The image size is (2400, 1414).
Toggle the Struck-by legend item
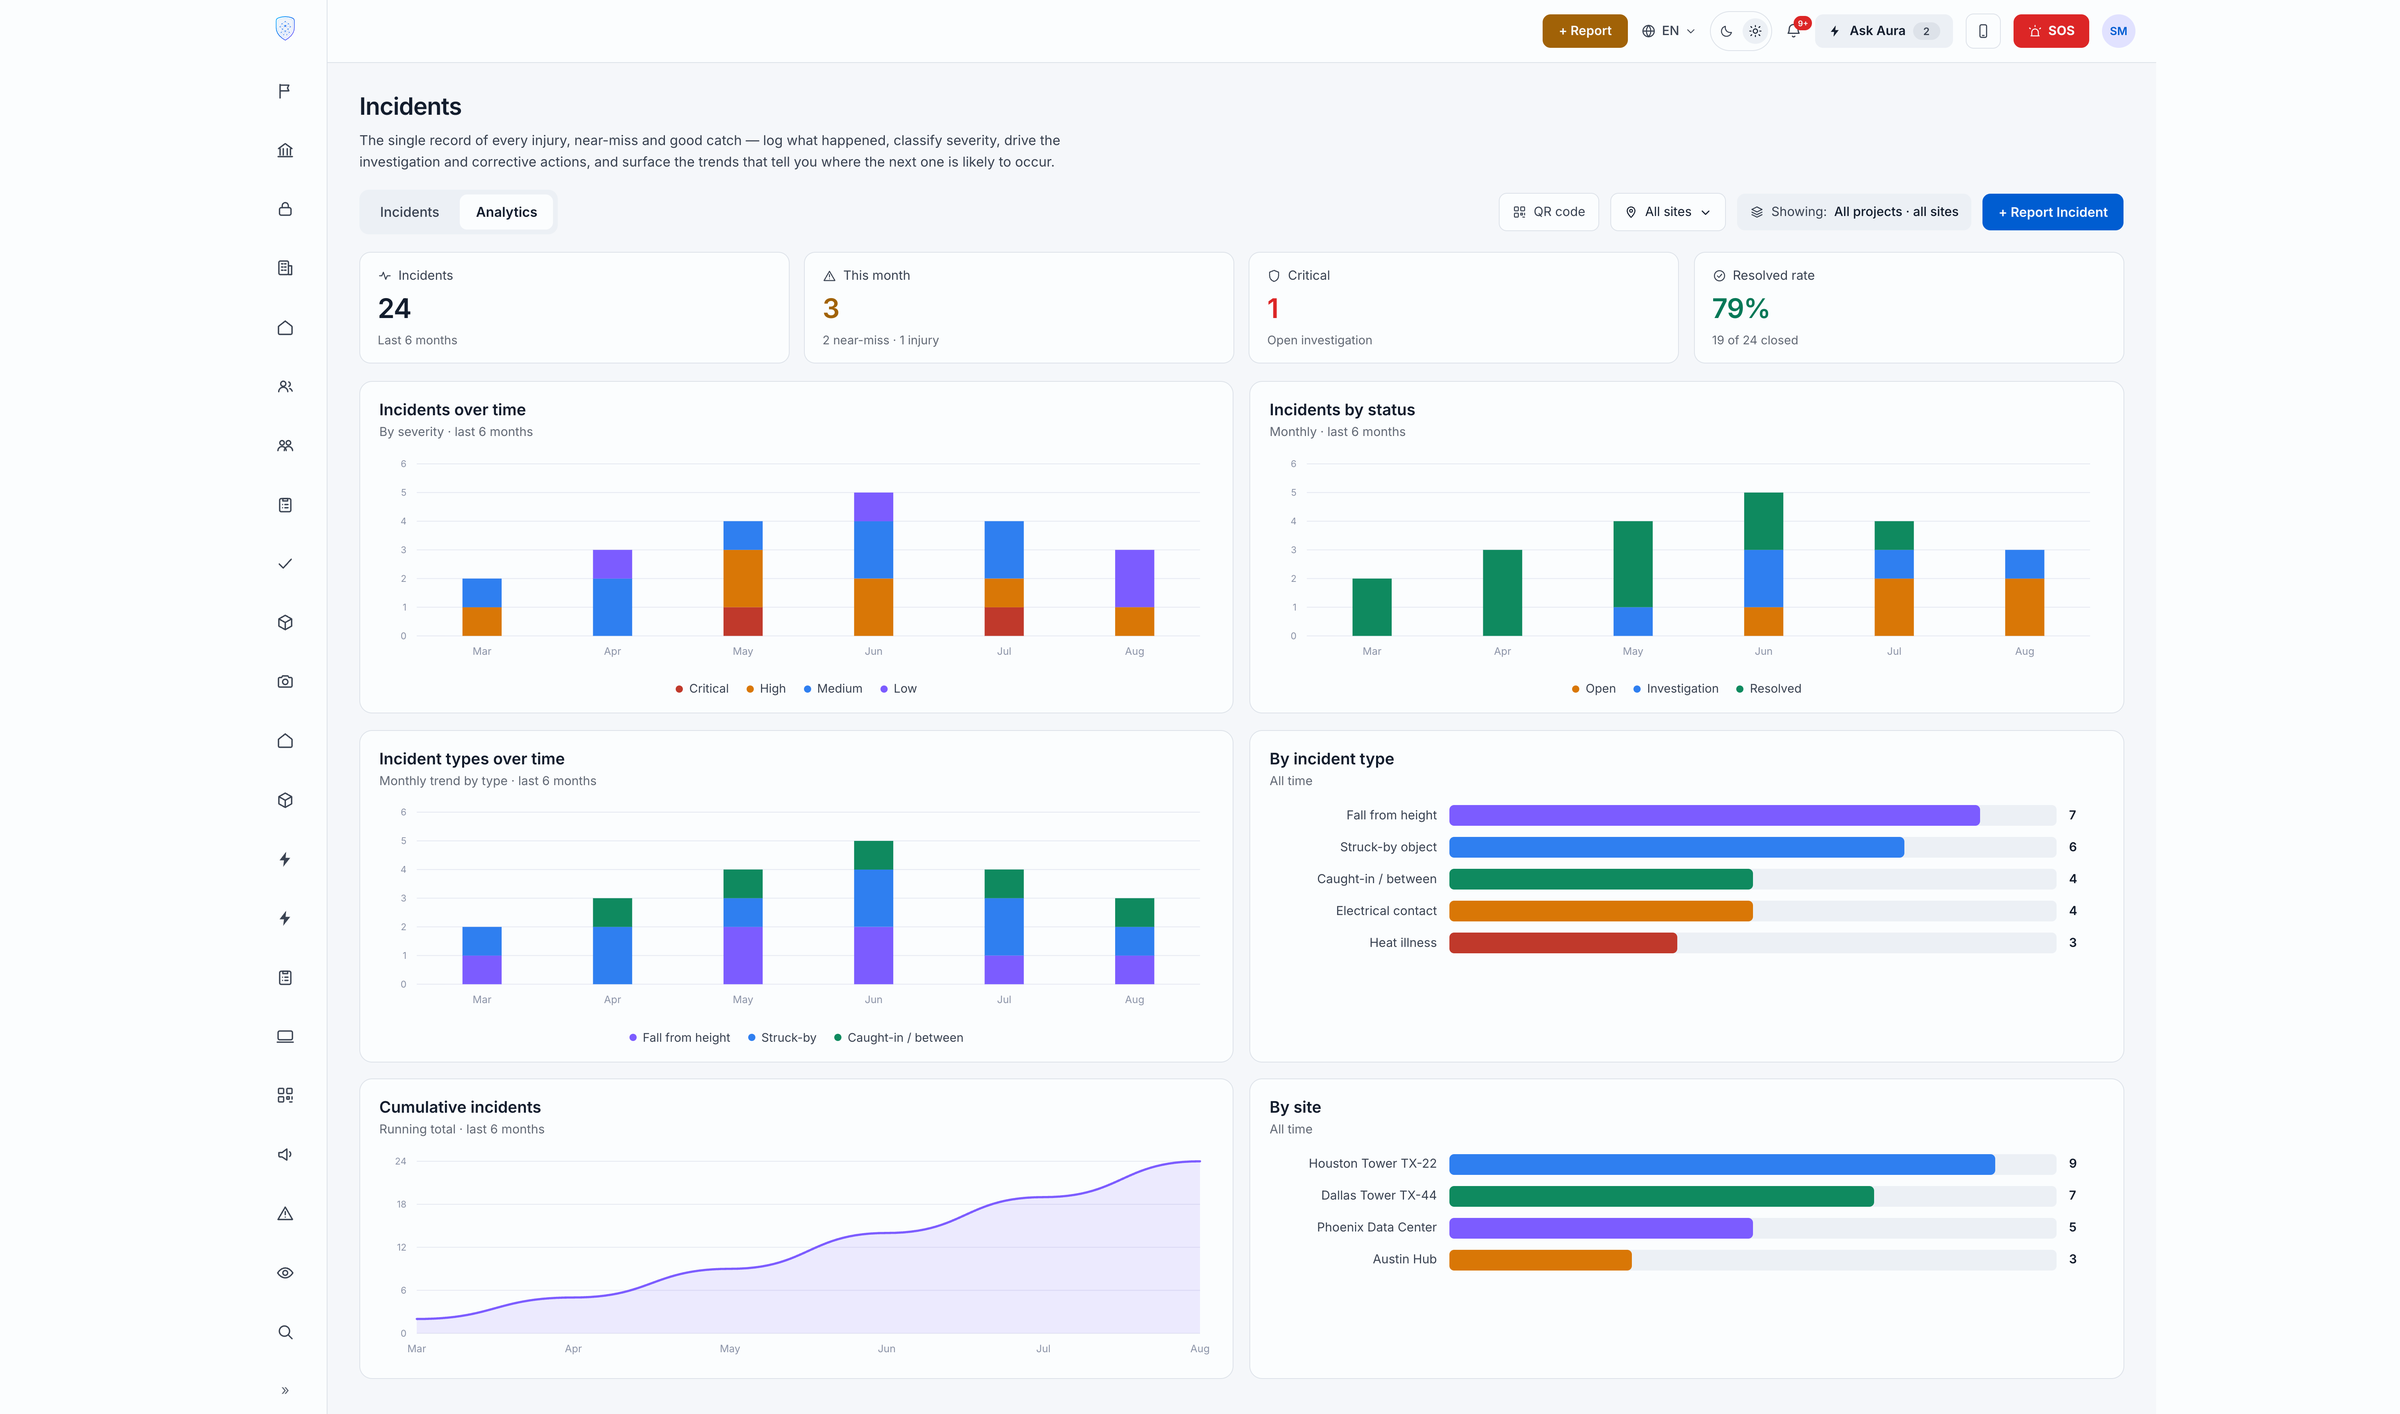[x=782, y=1038]
